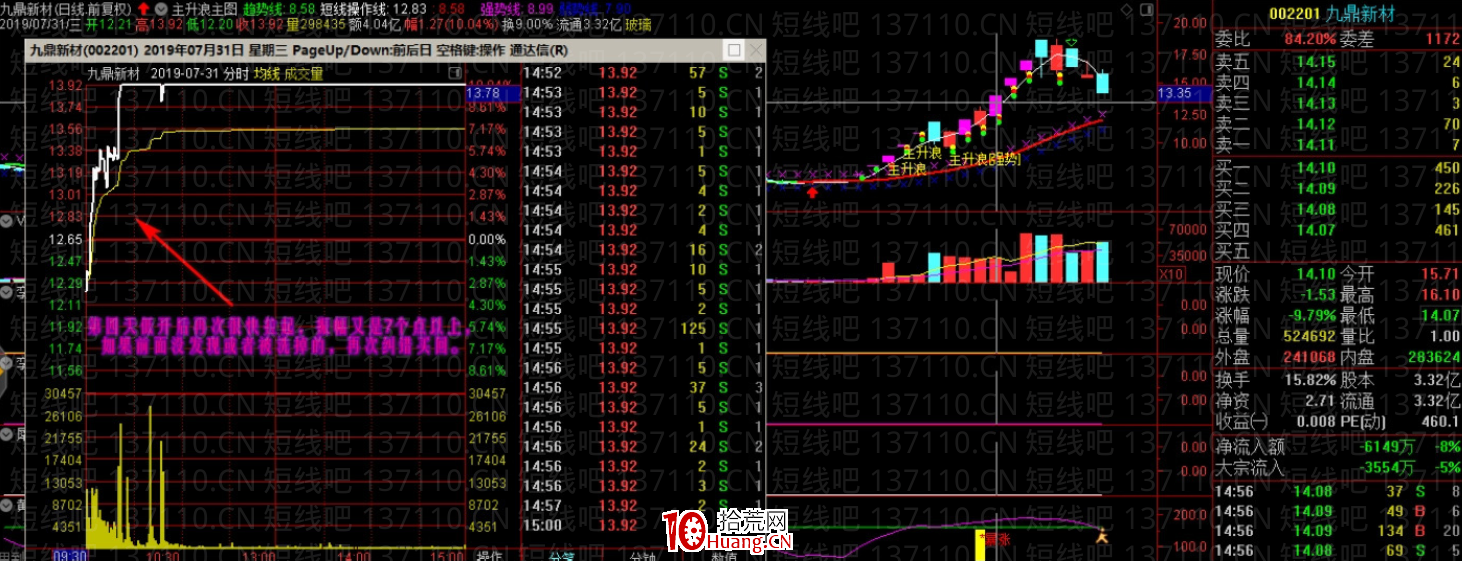Image resolution: width=1462 pixels, height=561 pixels.
Task: Select the 卖四 14.14 order row
Action: pyautogui.click(x=1337, y=82)
